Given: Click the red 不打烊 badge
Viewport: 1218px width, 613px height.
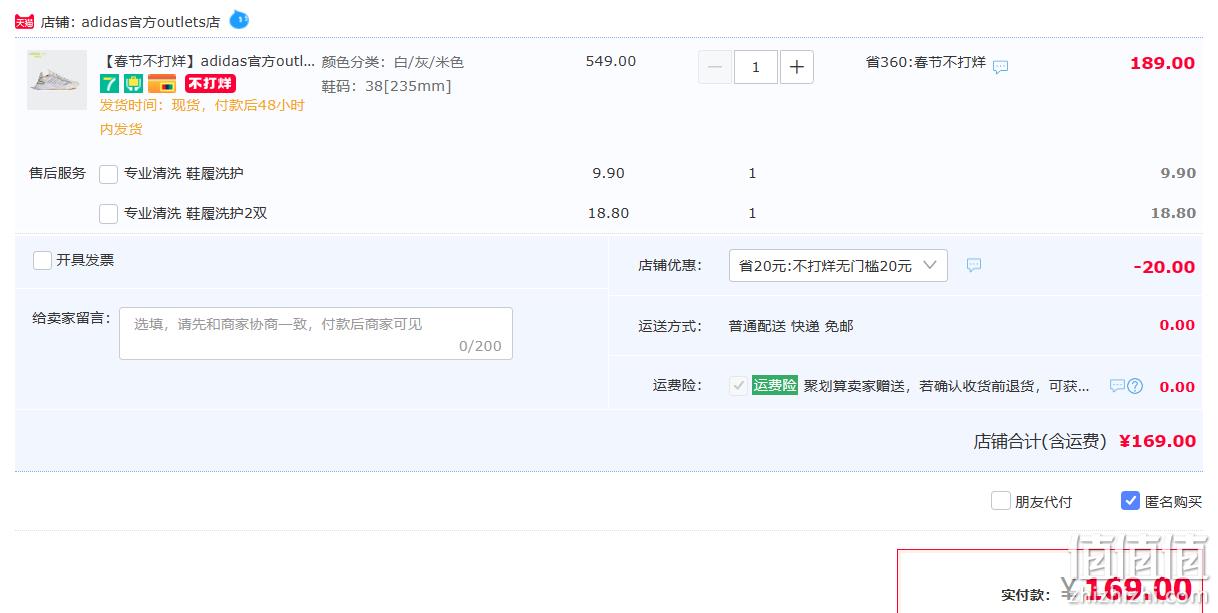Looking at the screenshot, I should [x=210, y=84].
